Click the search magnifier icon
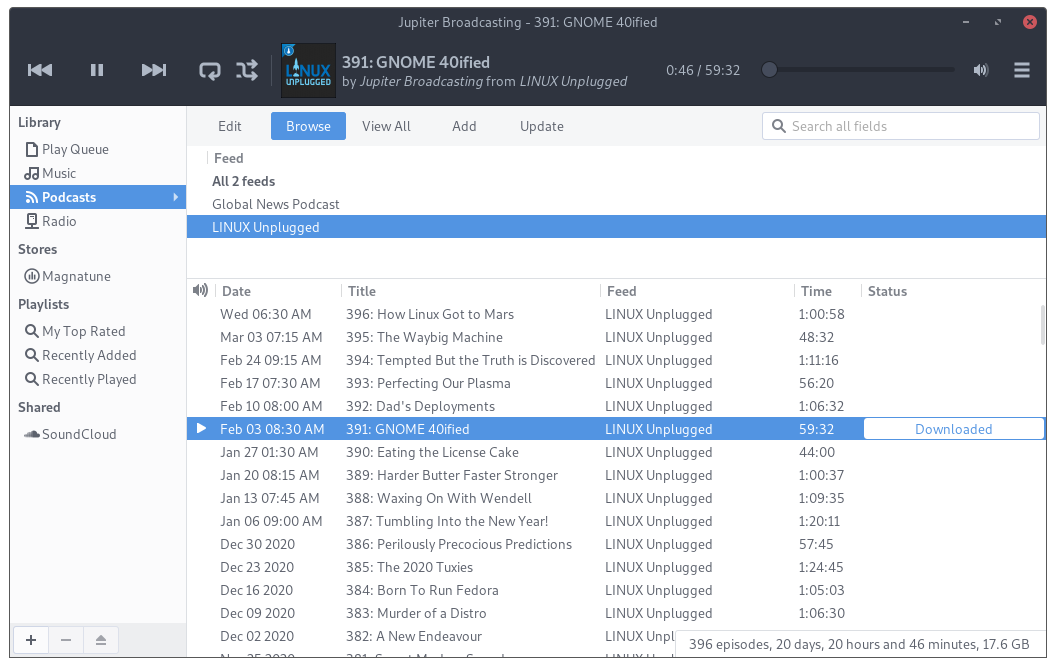This screenshot has height=667, width=1056. pyautogui.click(x=779, y=126)
